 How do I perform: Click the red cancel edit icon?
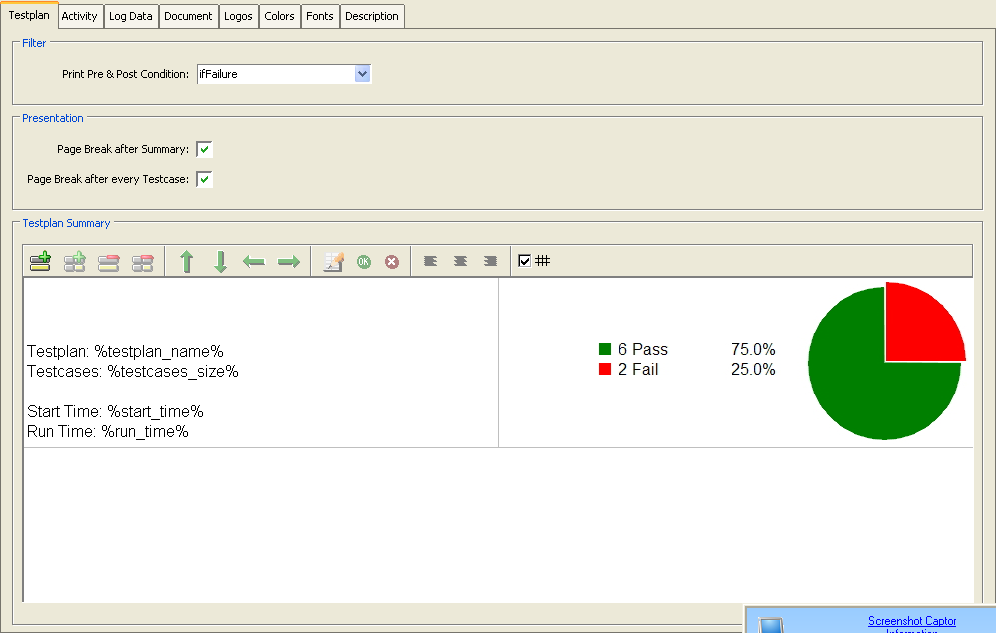coord(392,262)
